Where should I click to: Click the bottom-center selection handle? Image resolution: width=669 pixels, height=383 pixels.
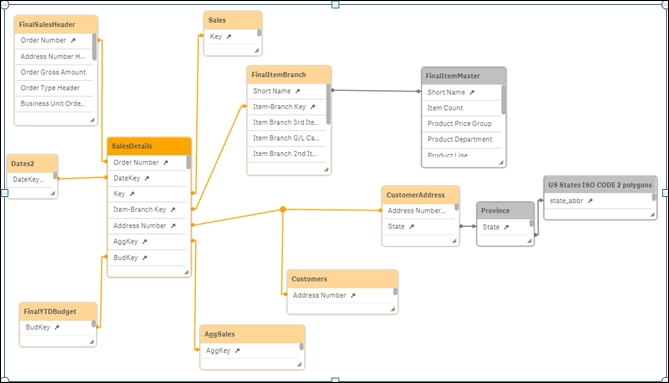[x=335, y=380]
